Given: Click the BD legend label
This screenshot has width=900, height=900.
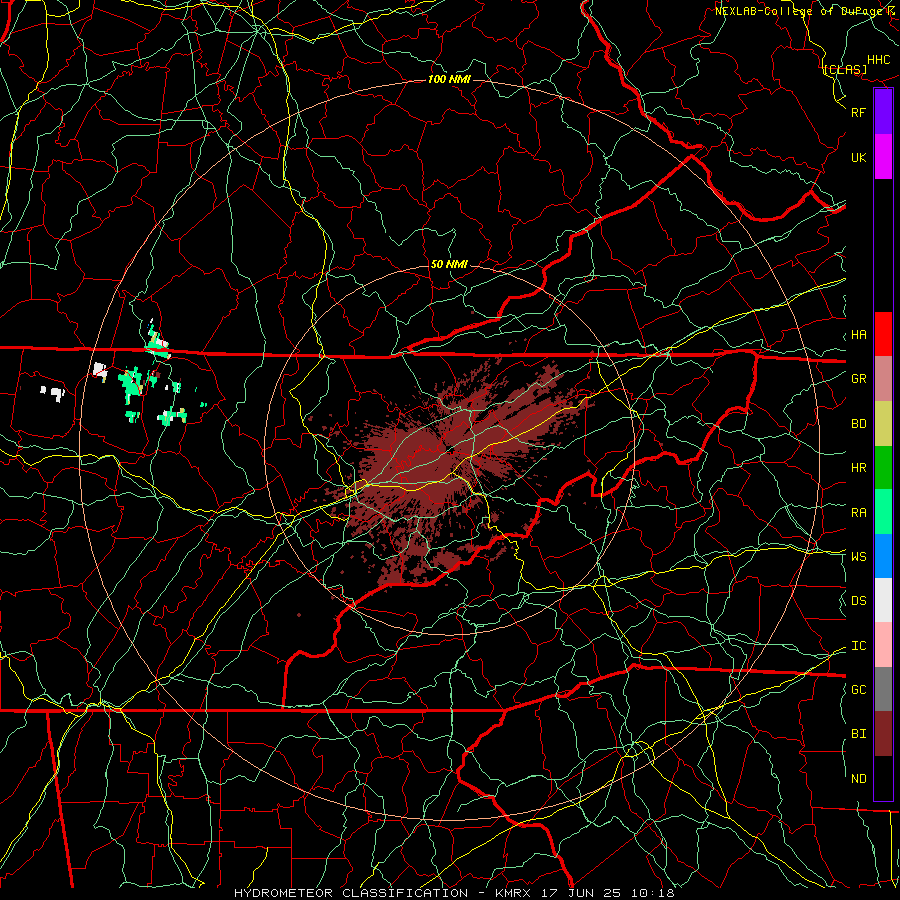Looking at the screenshot, I should pos(858,424).
